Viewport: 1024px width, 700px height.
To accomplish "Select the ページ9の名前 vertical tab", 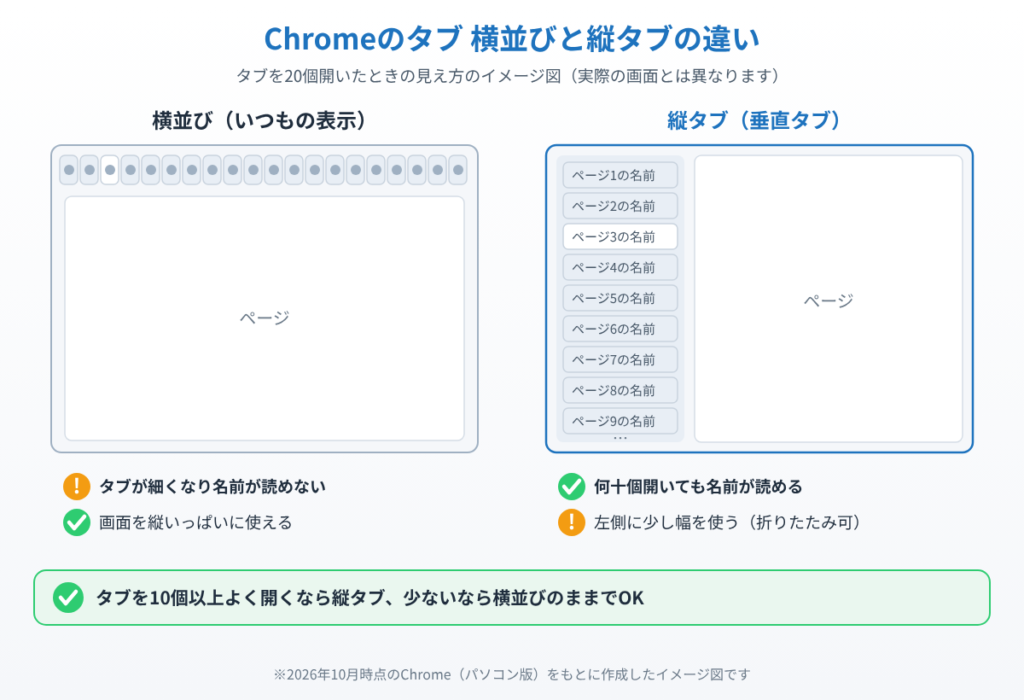I will coord(620,421).
